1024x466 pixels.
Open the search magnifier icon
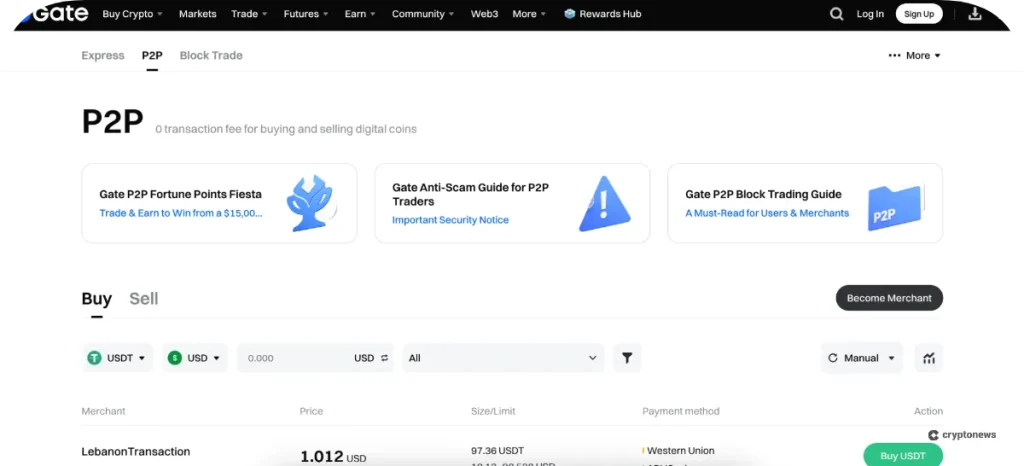click(836, 14)
